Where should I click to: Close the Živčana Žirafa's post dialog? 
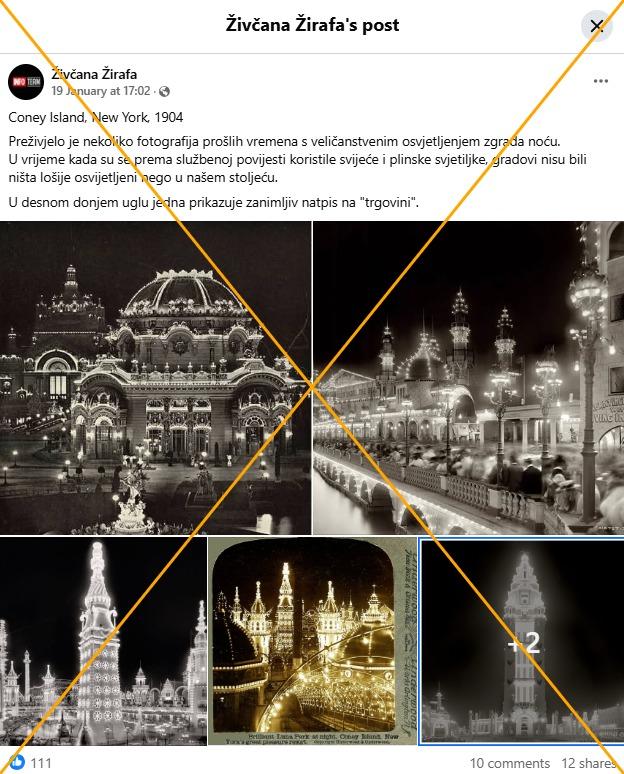coord(596,26)
